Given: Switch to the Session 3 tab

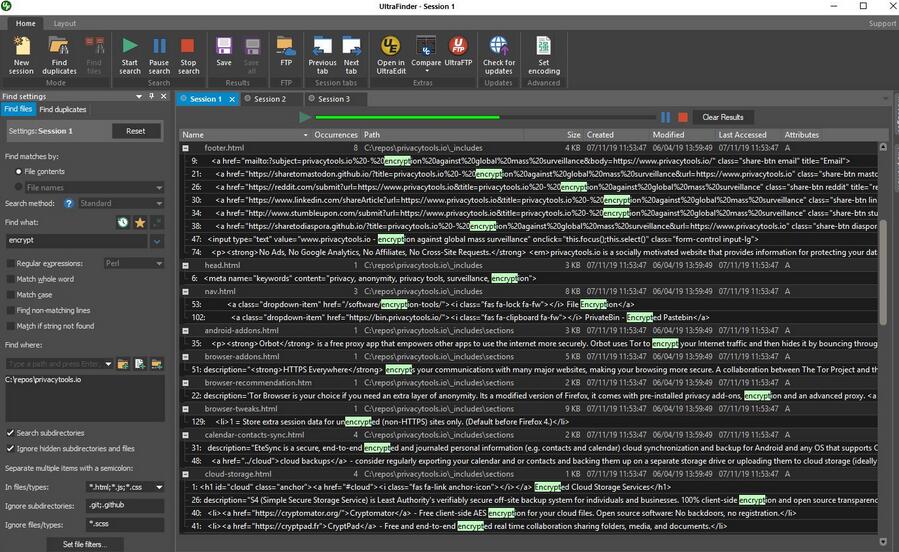Looking at the screenshot, I should pyautogui.click(x=334, y=99).
